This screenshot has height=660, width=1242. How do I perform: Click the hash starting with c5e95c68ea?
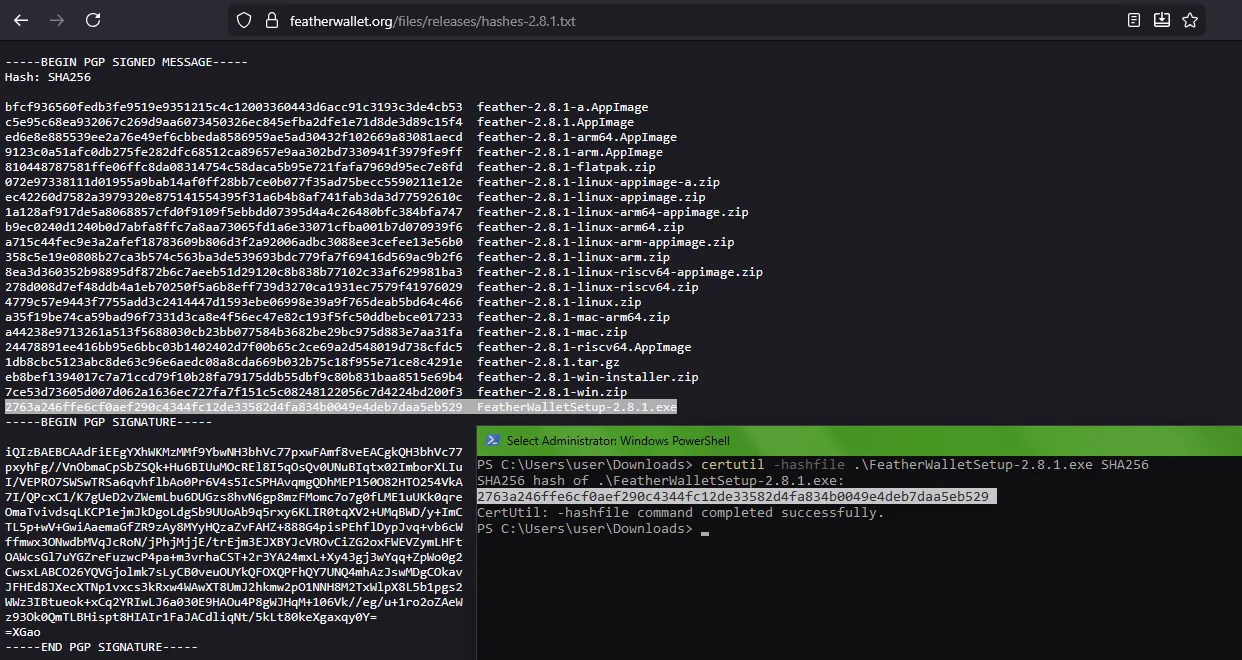234,122
